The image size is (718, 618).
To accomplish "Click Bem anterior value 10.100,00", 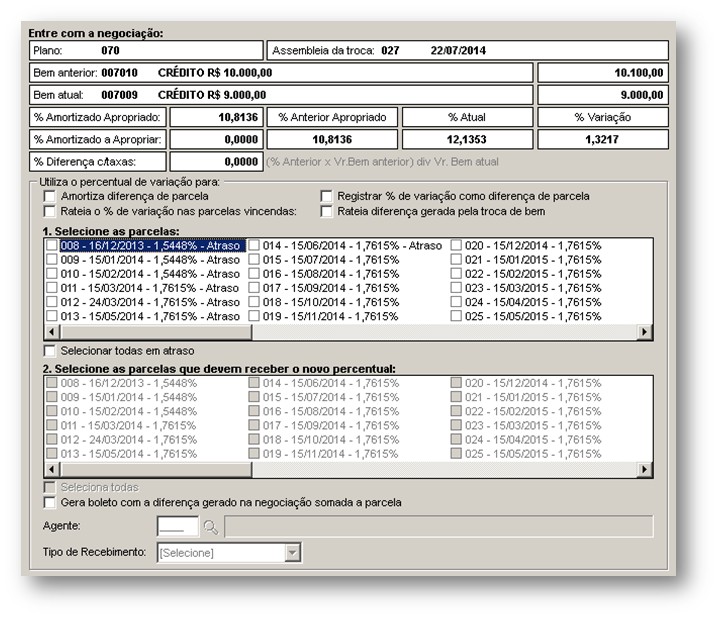I will [x=639, y=73].
